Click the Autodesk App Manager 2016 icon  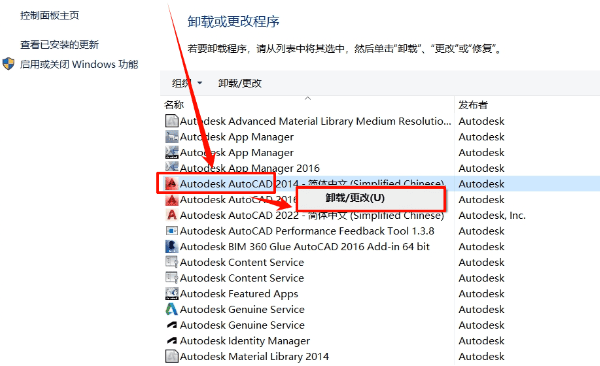pyautogui.click(x=171, y=167)
